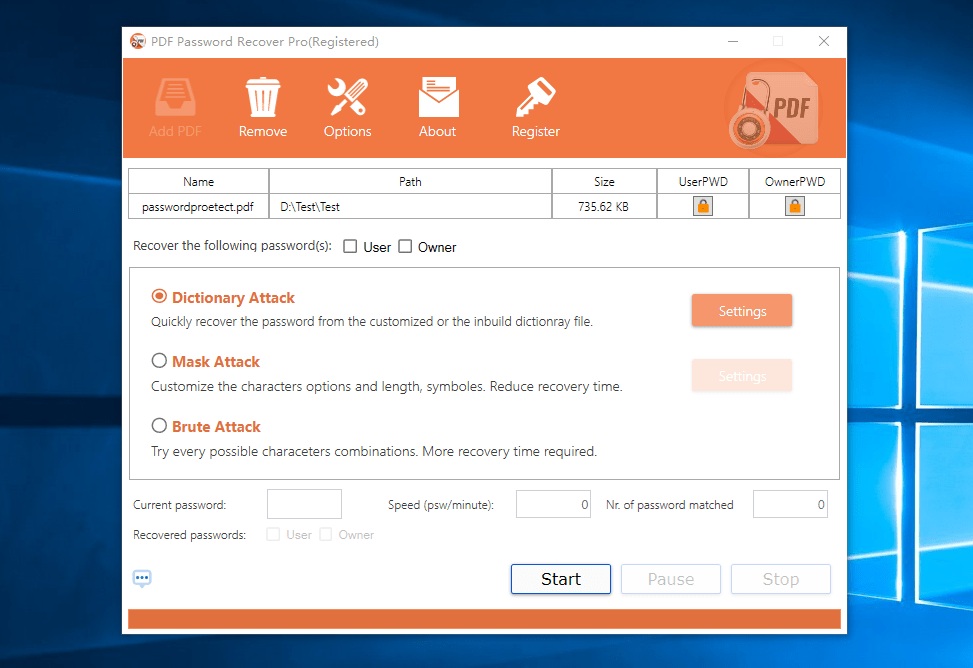The image size is (973, 668).
Task: Click the Size column header
Action: 604,181
